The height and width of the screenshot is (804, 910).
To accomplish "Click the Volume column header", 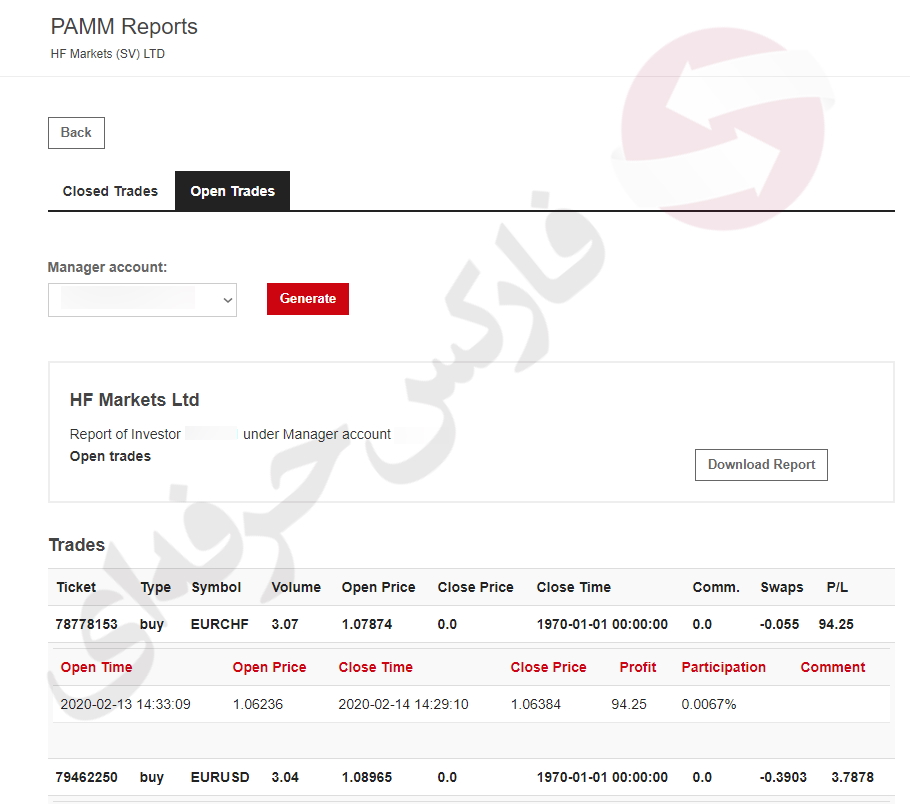I will pyautogui.click(x=296, y=587).
